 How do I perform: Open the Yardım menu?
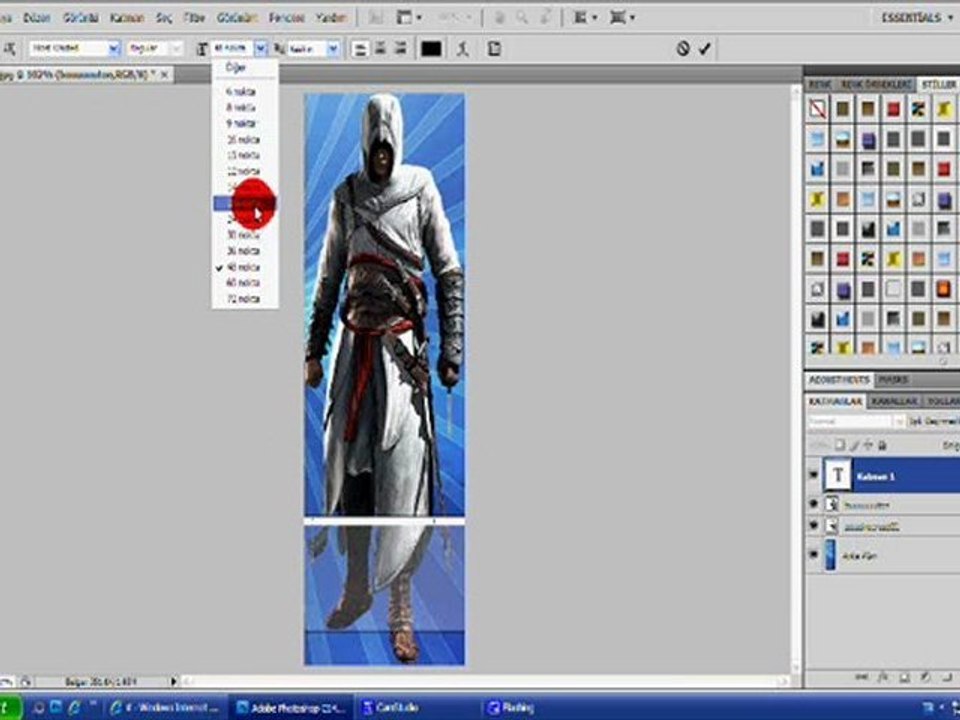pyautogui.click(x=331, y=18)
